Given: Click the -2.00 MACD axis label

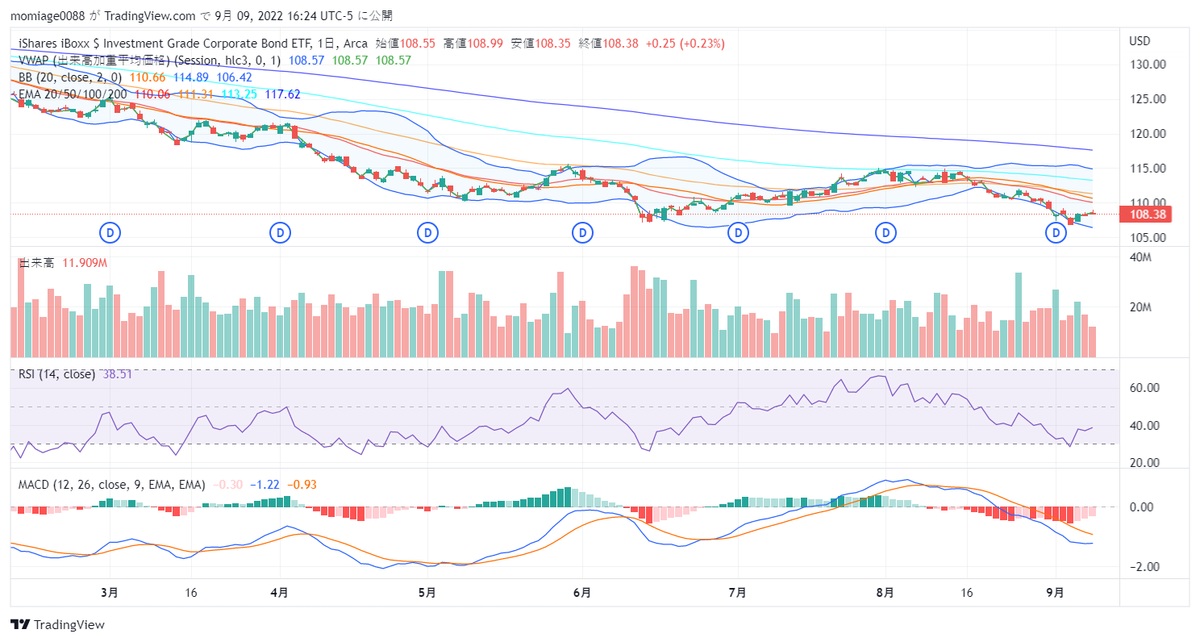Looking at the screenshot, I should click(x=1145, y=566).
